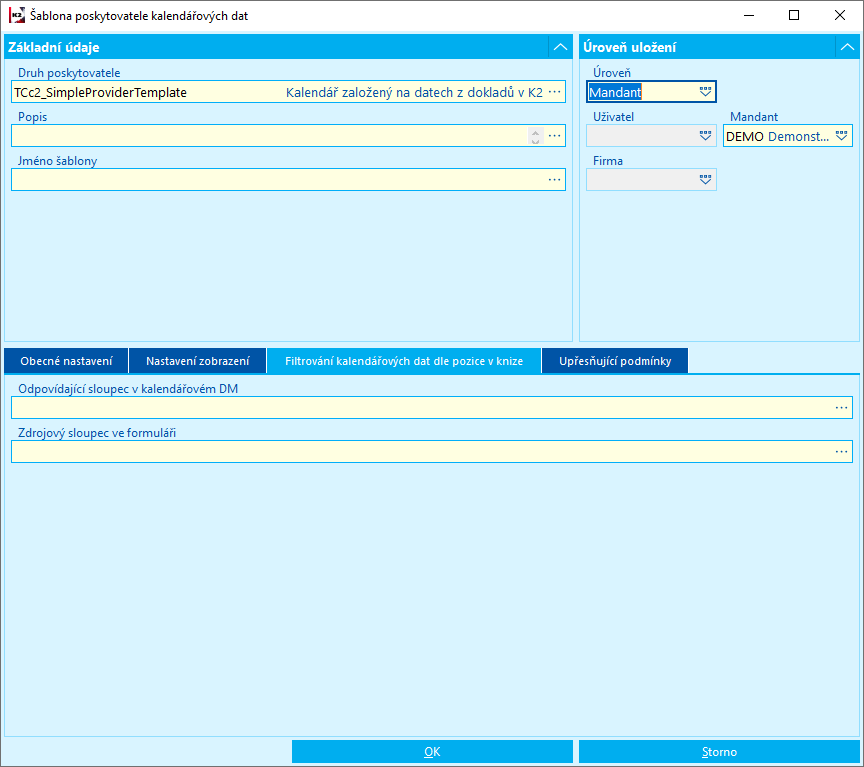Open the Uživatel dropdown
Image resolution: width=864 pixels, height=767 pixels.
click(x=705, y=136)
